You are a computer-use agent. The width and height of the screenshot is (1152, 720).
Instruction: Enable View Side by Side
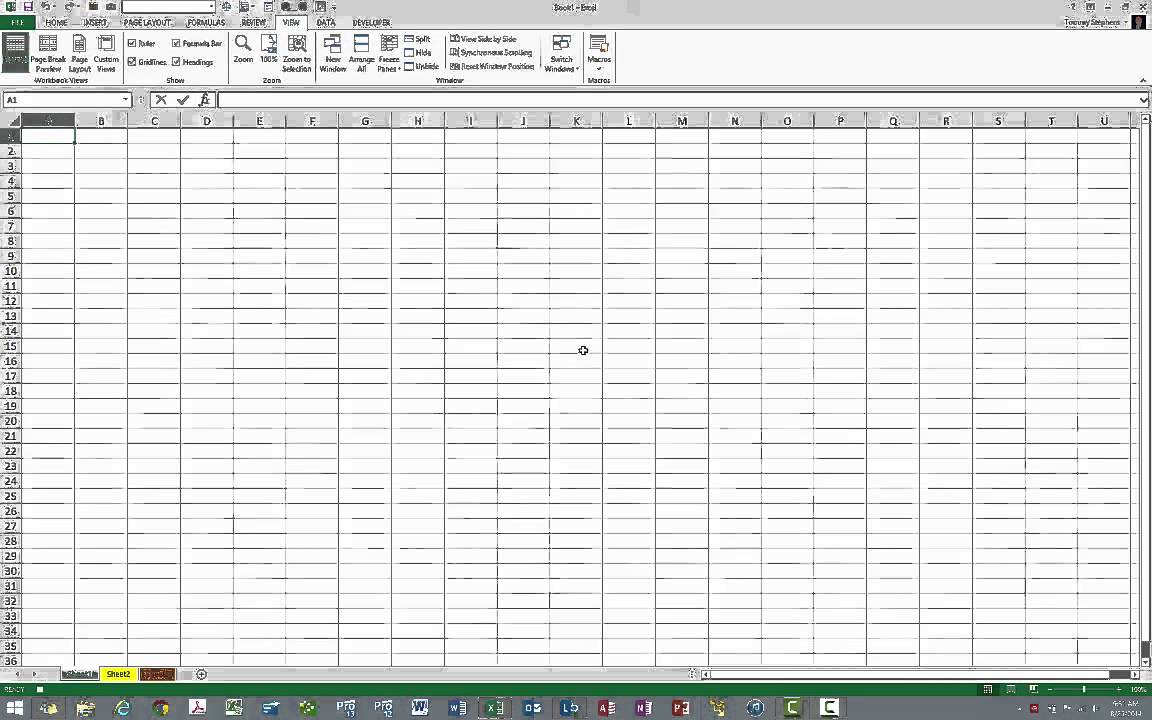(483, 39)
